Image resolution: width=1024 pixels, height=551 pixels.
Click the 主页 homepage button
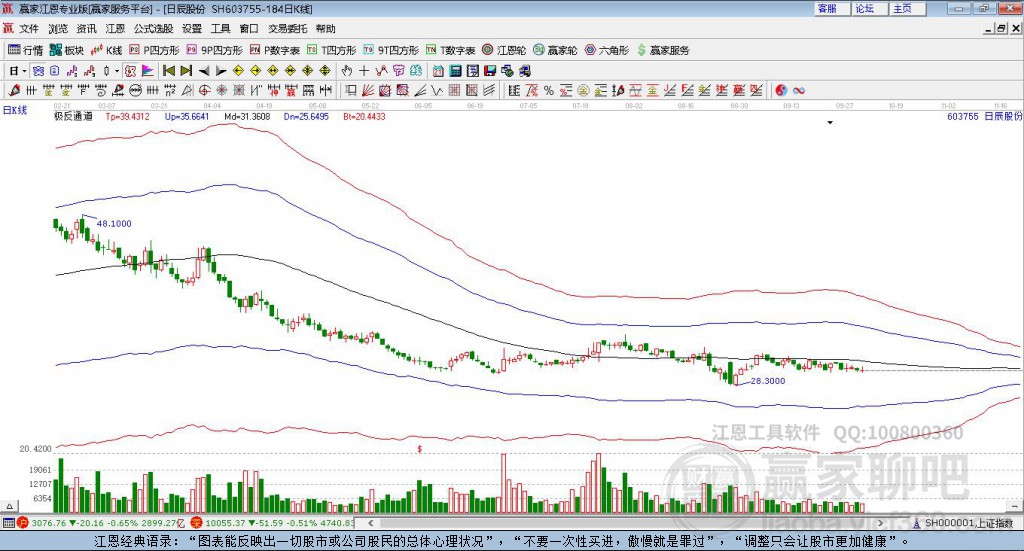pyautogui.click(x=908, y=8)
